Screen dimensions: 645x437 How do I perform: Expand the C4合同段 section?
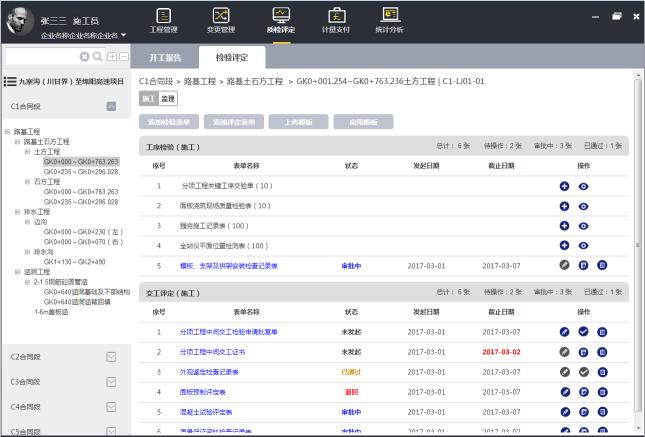(x=111, y=407)
